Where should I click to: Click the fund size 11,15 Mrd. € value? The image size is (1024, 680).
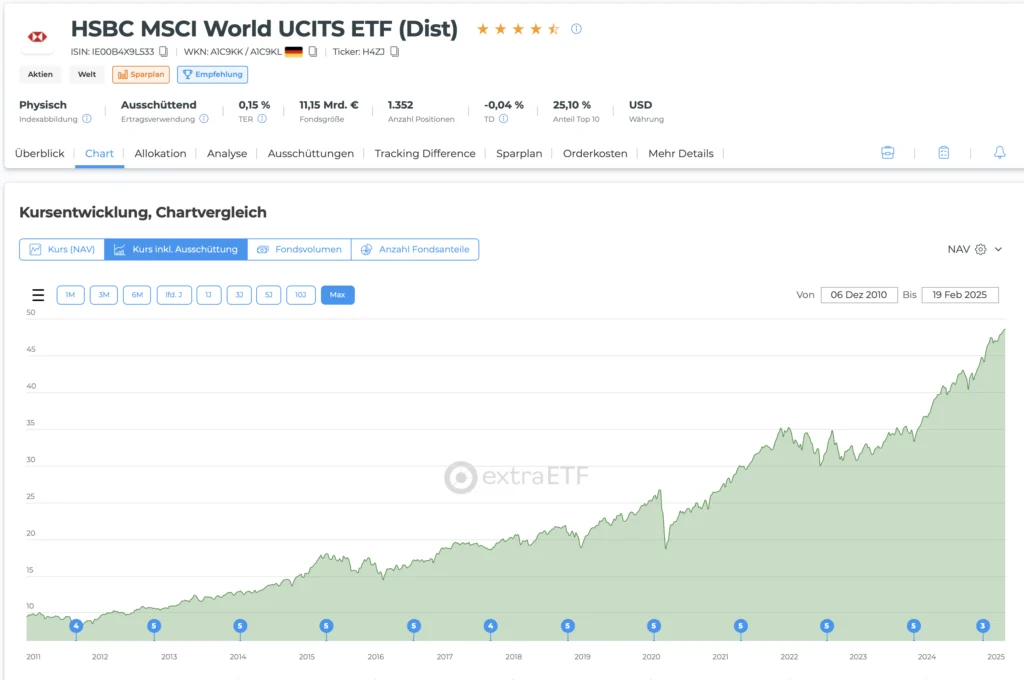click(x=329, y=105)
